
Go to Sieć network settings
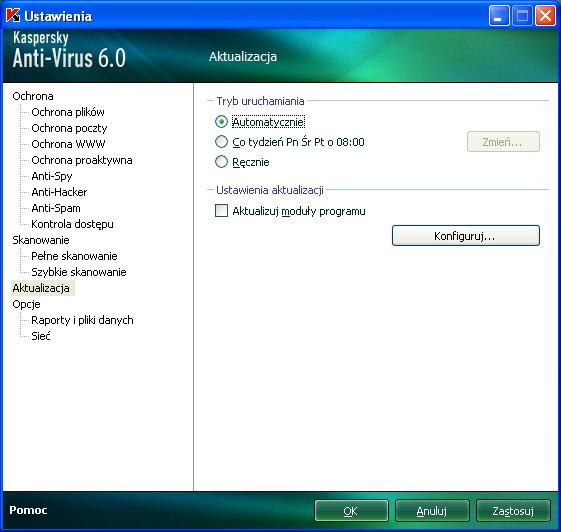[41, 336]
